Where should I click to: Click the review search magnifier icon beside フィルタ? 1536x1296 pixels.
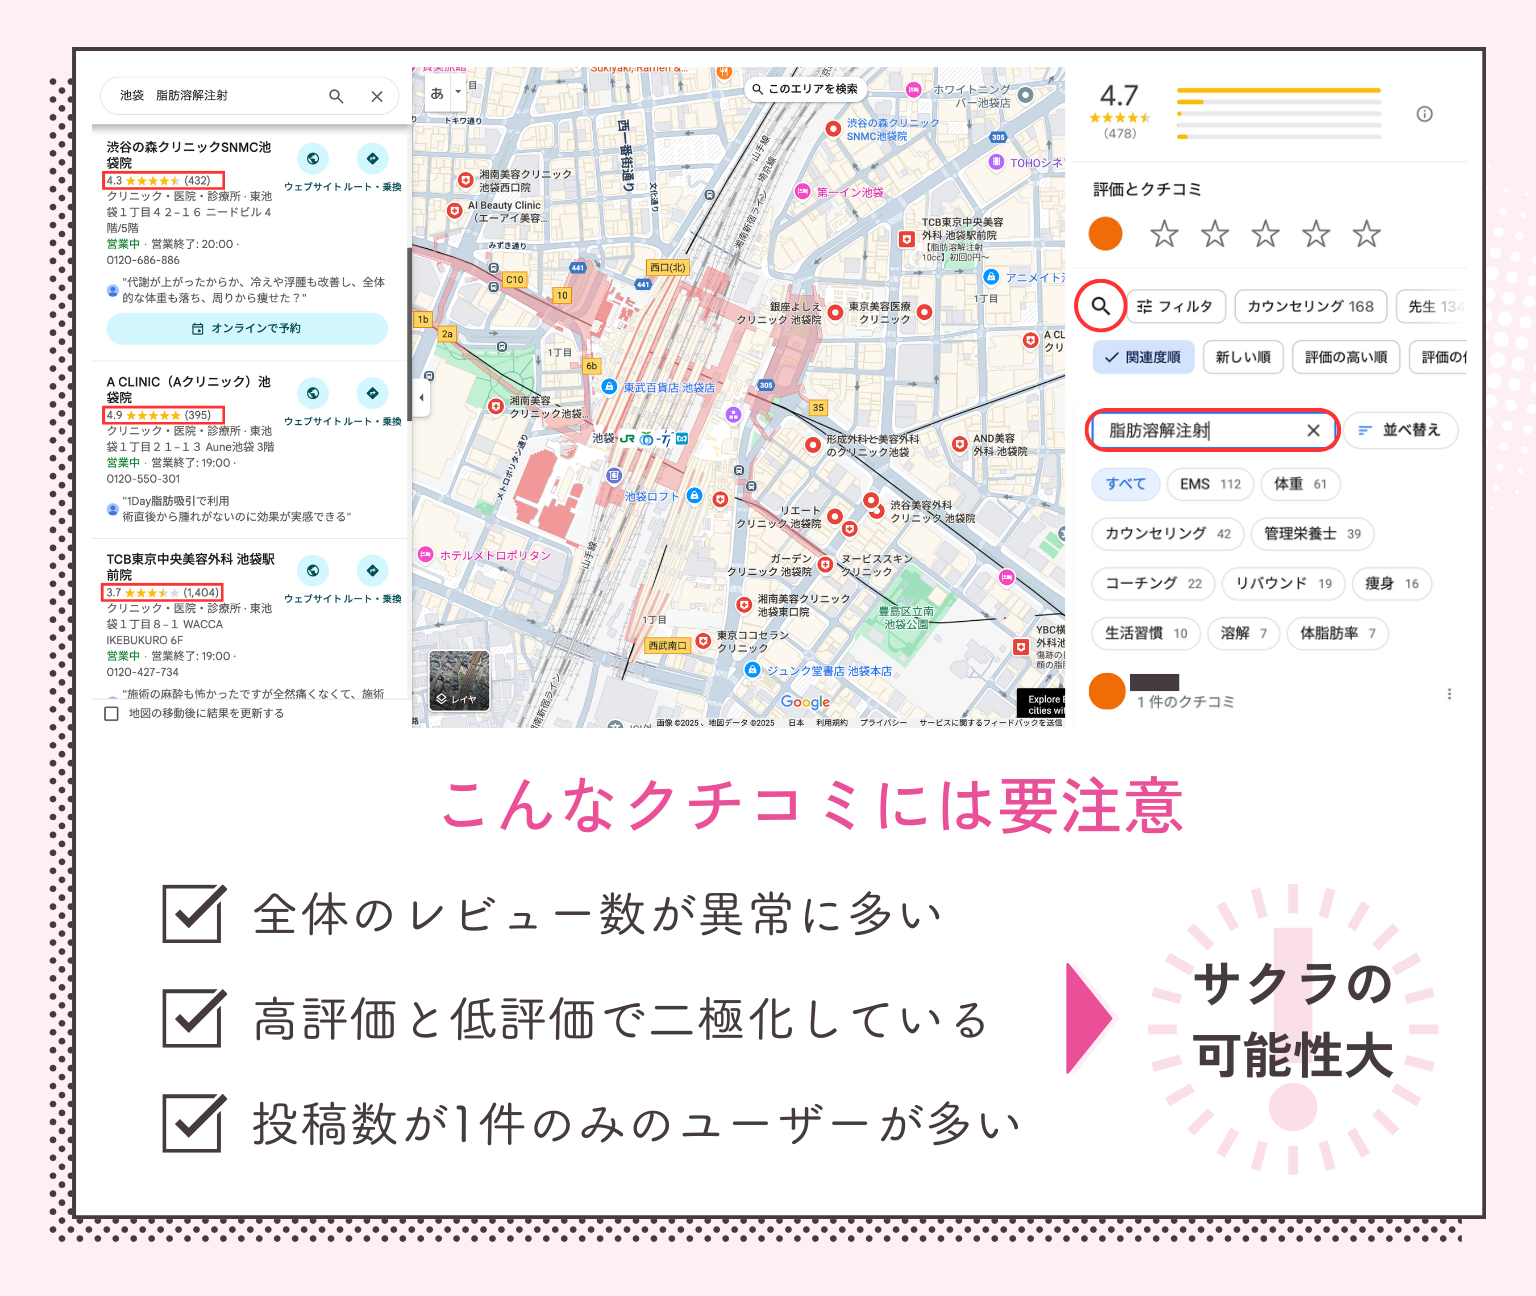click(1100, 306)
